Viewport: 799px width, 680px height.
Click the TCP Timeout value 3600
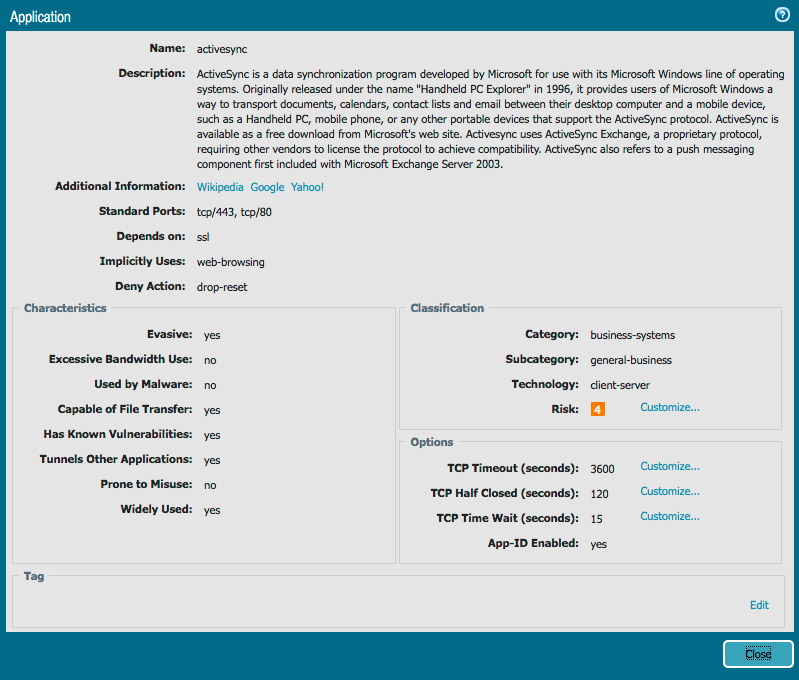point(602,469)
